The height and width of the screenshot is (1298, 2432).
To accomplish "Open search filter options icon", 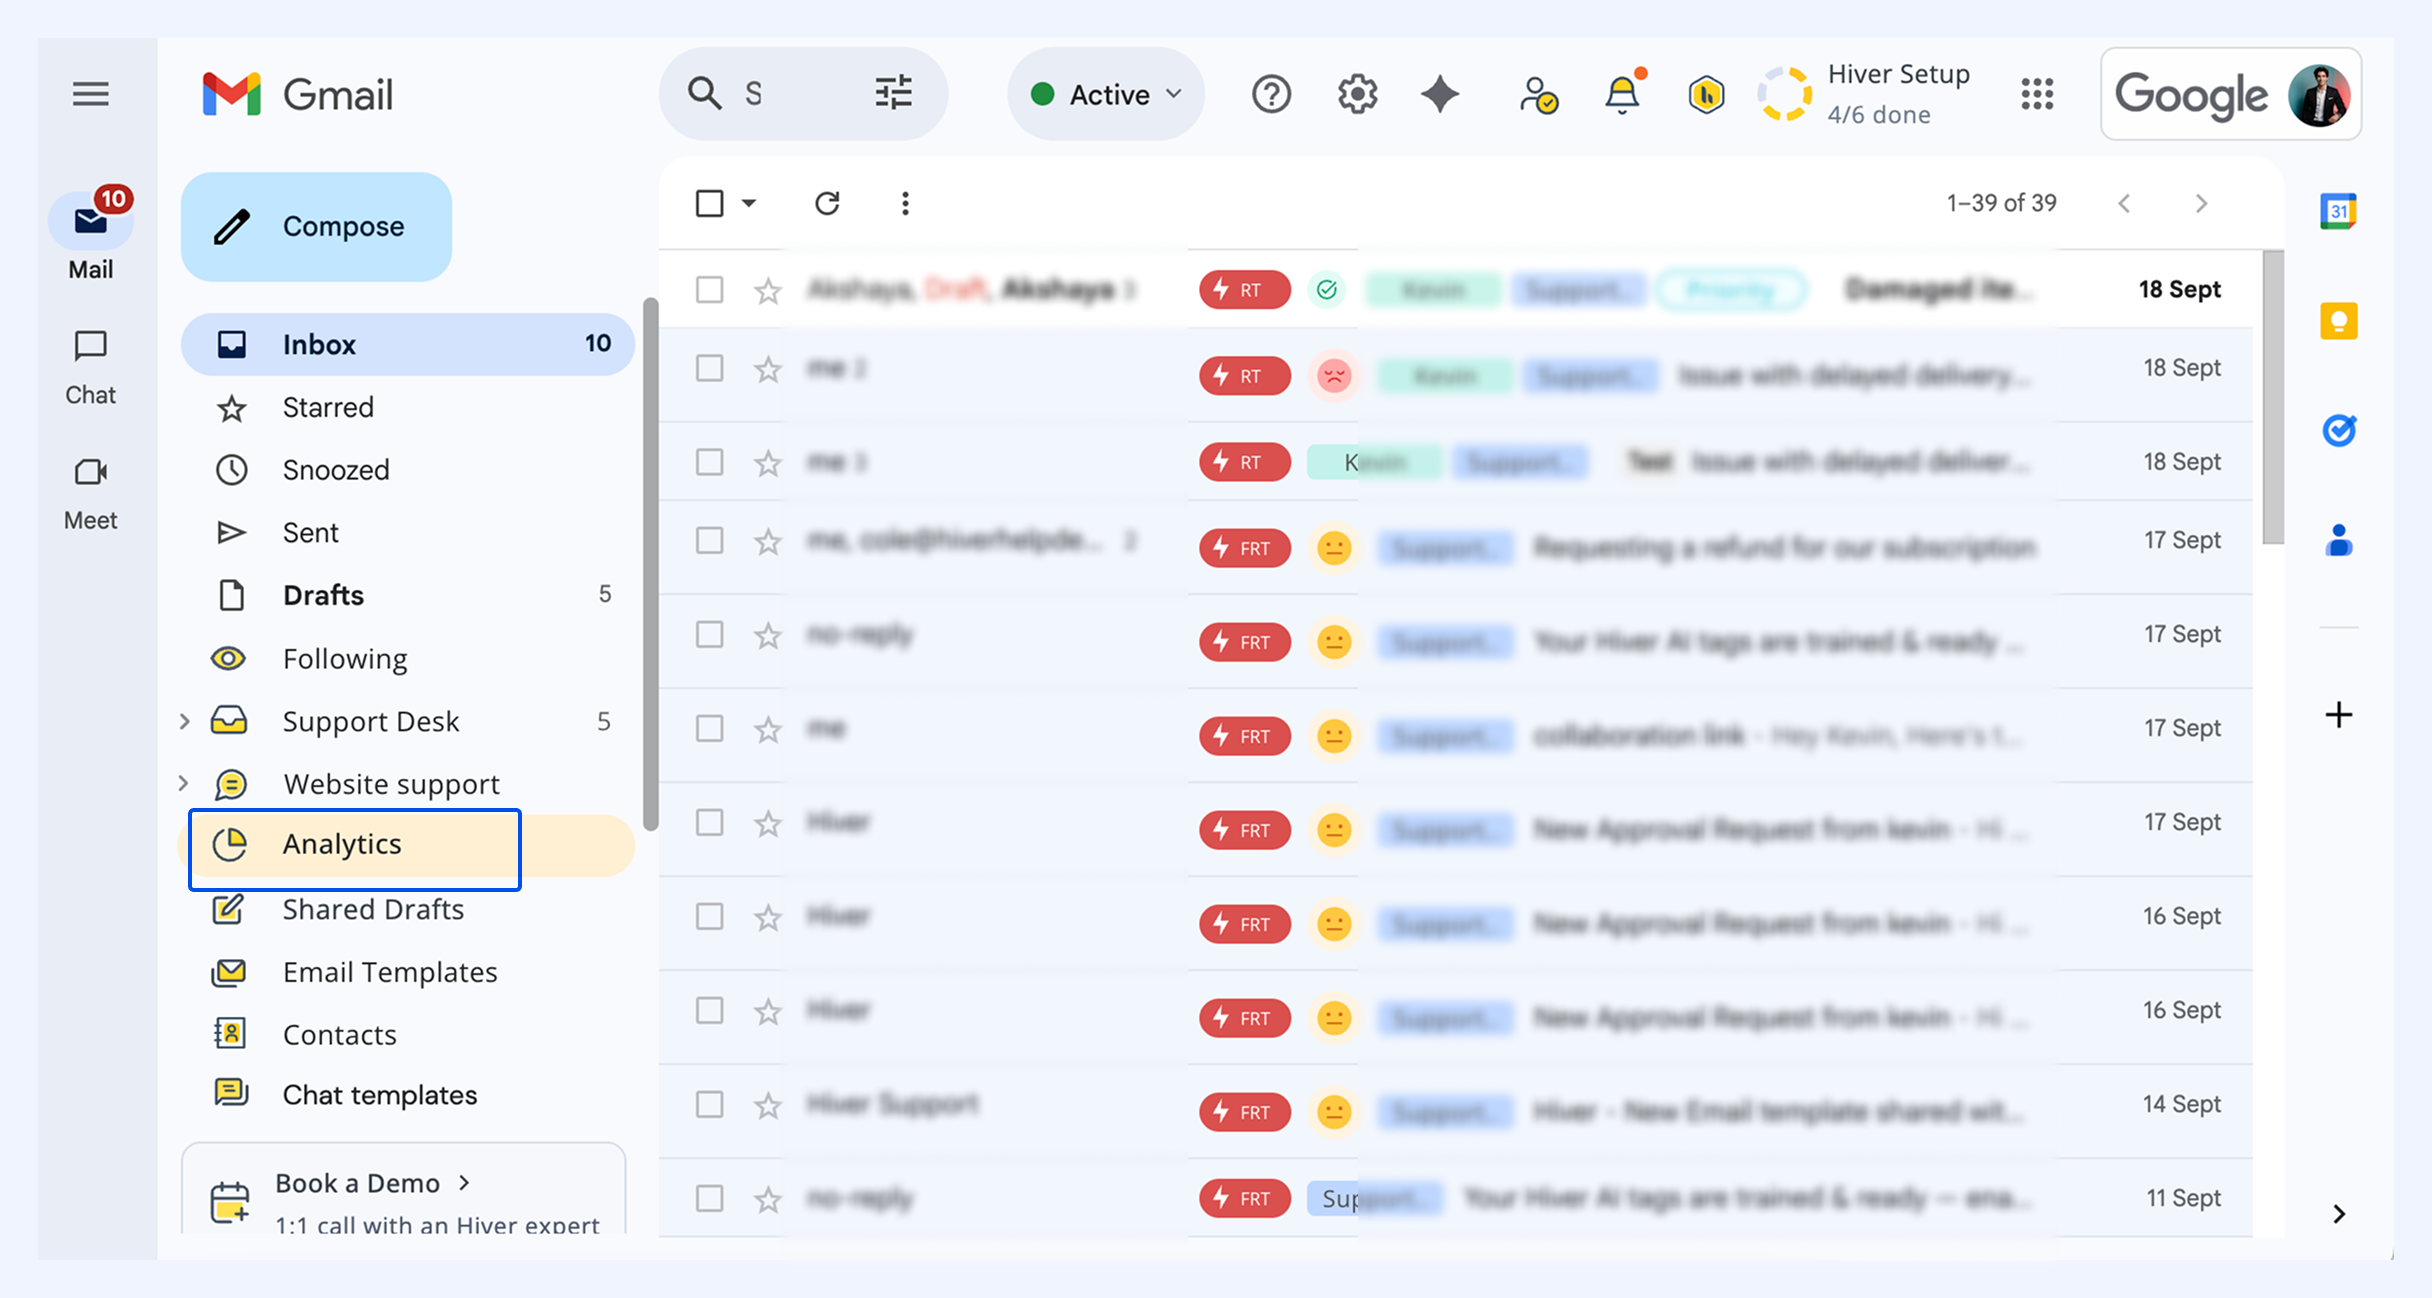I will click(x=893, y=93).
